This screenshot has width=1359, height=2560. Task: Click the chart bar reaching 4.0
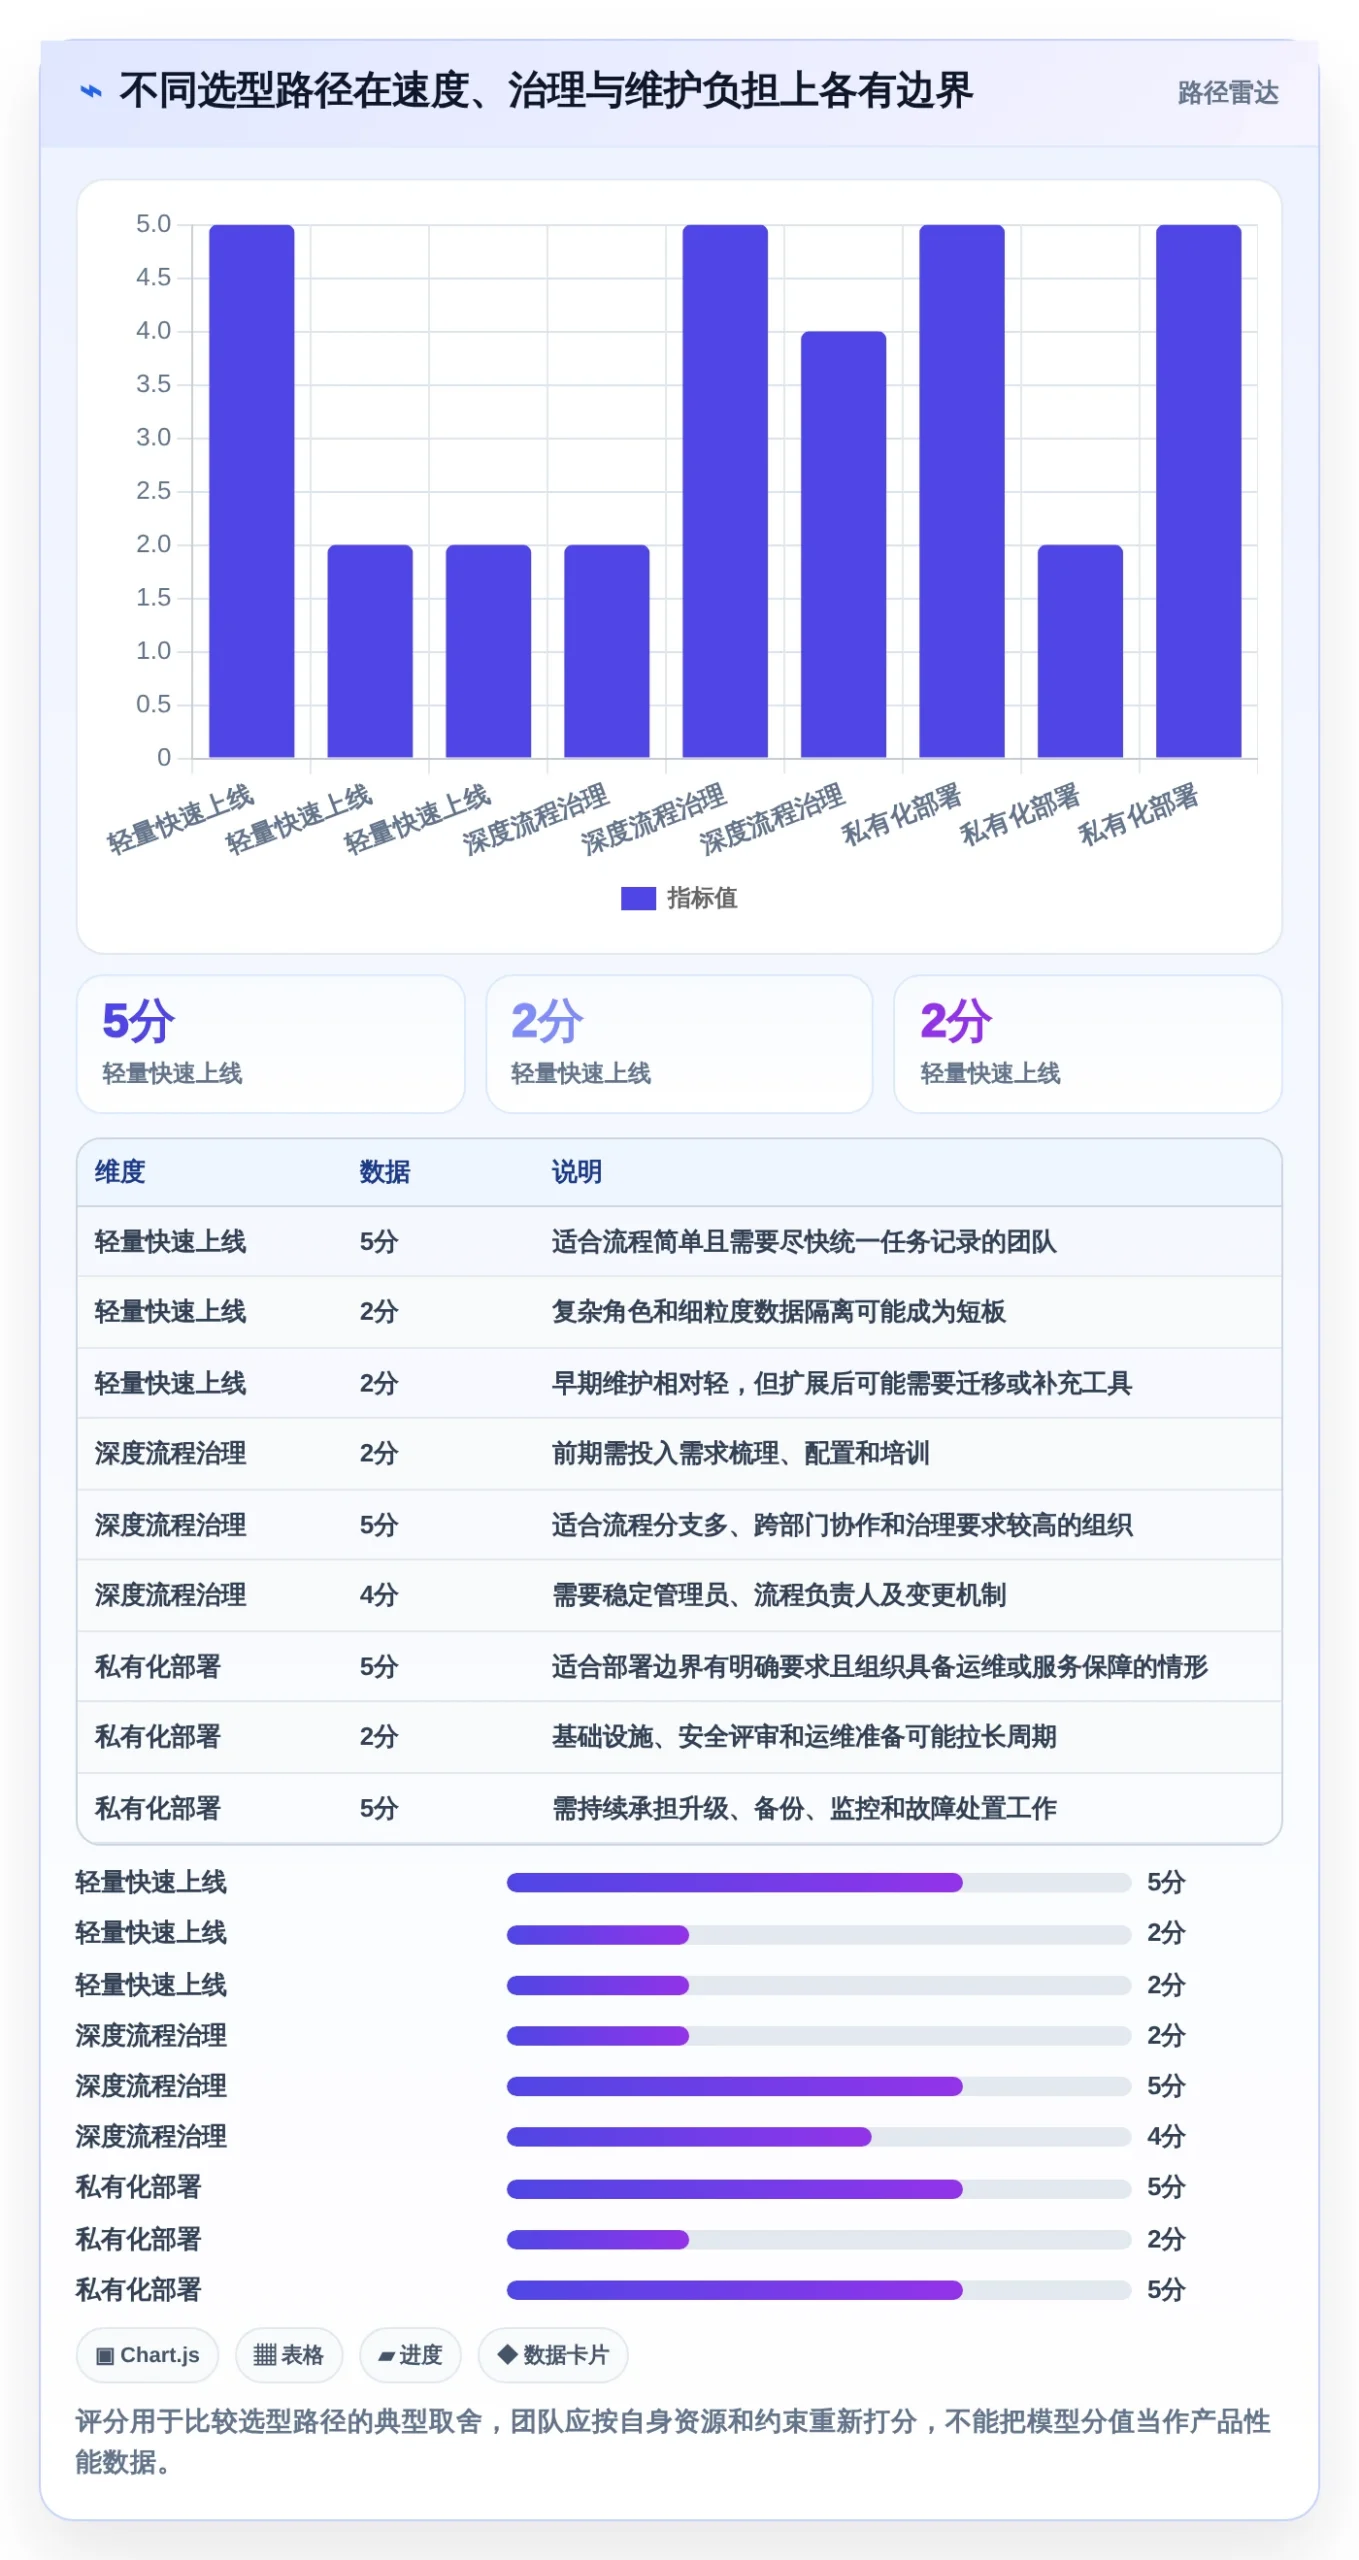pos(843,544)
